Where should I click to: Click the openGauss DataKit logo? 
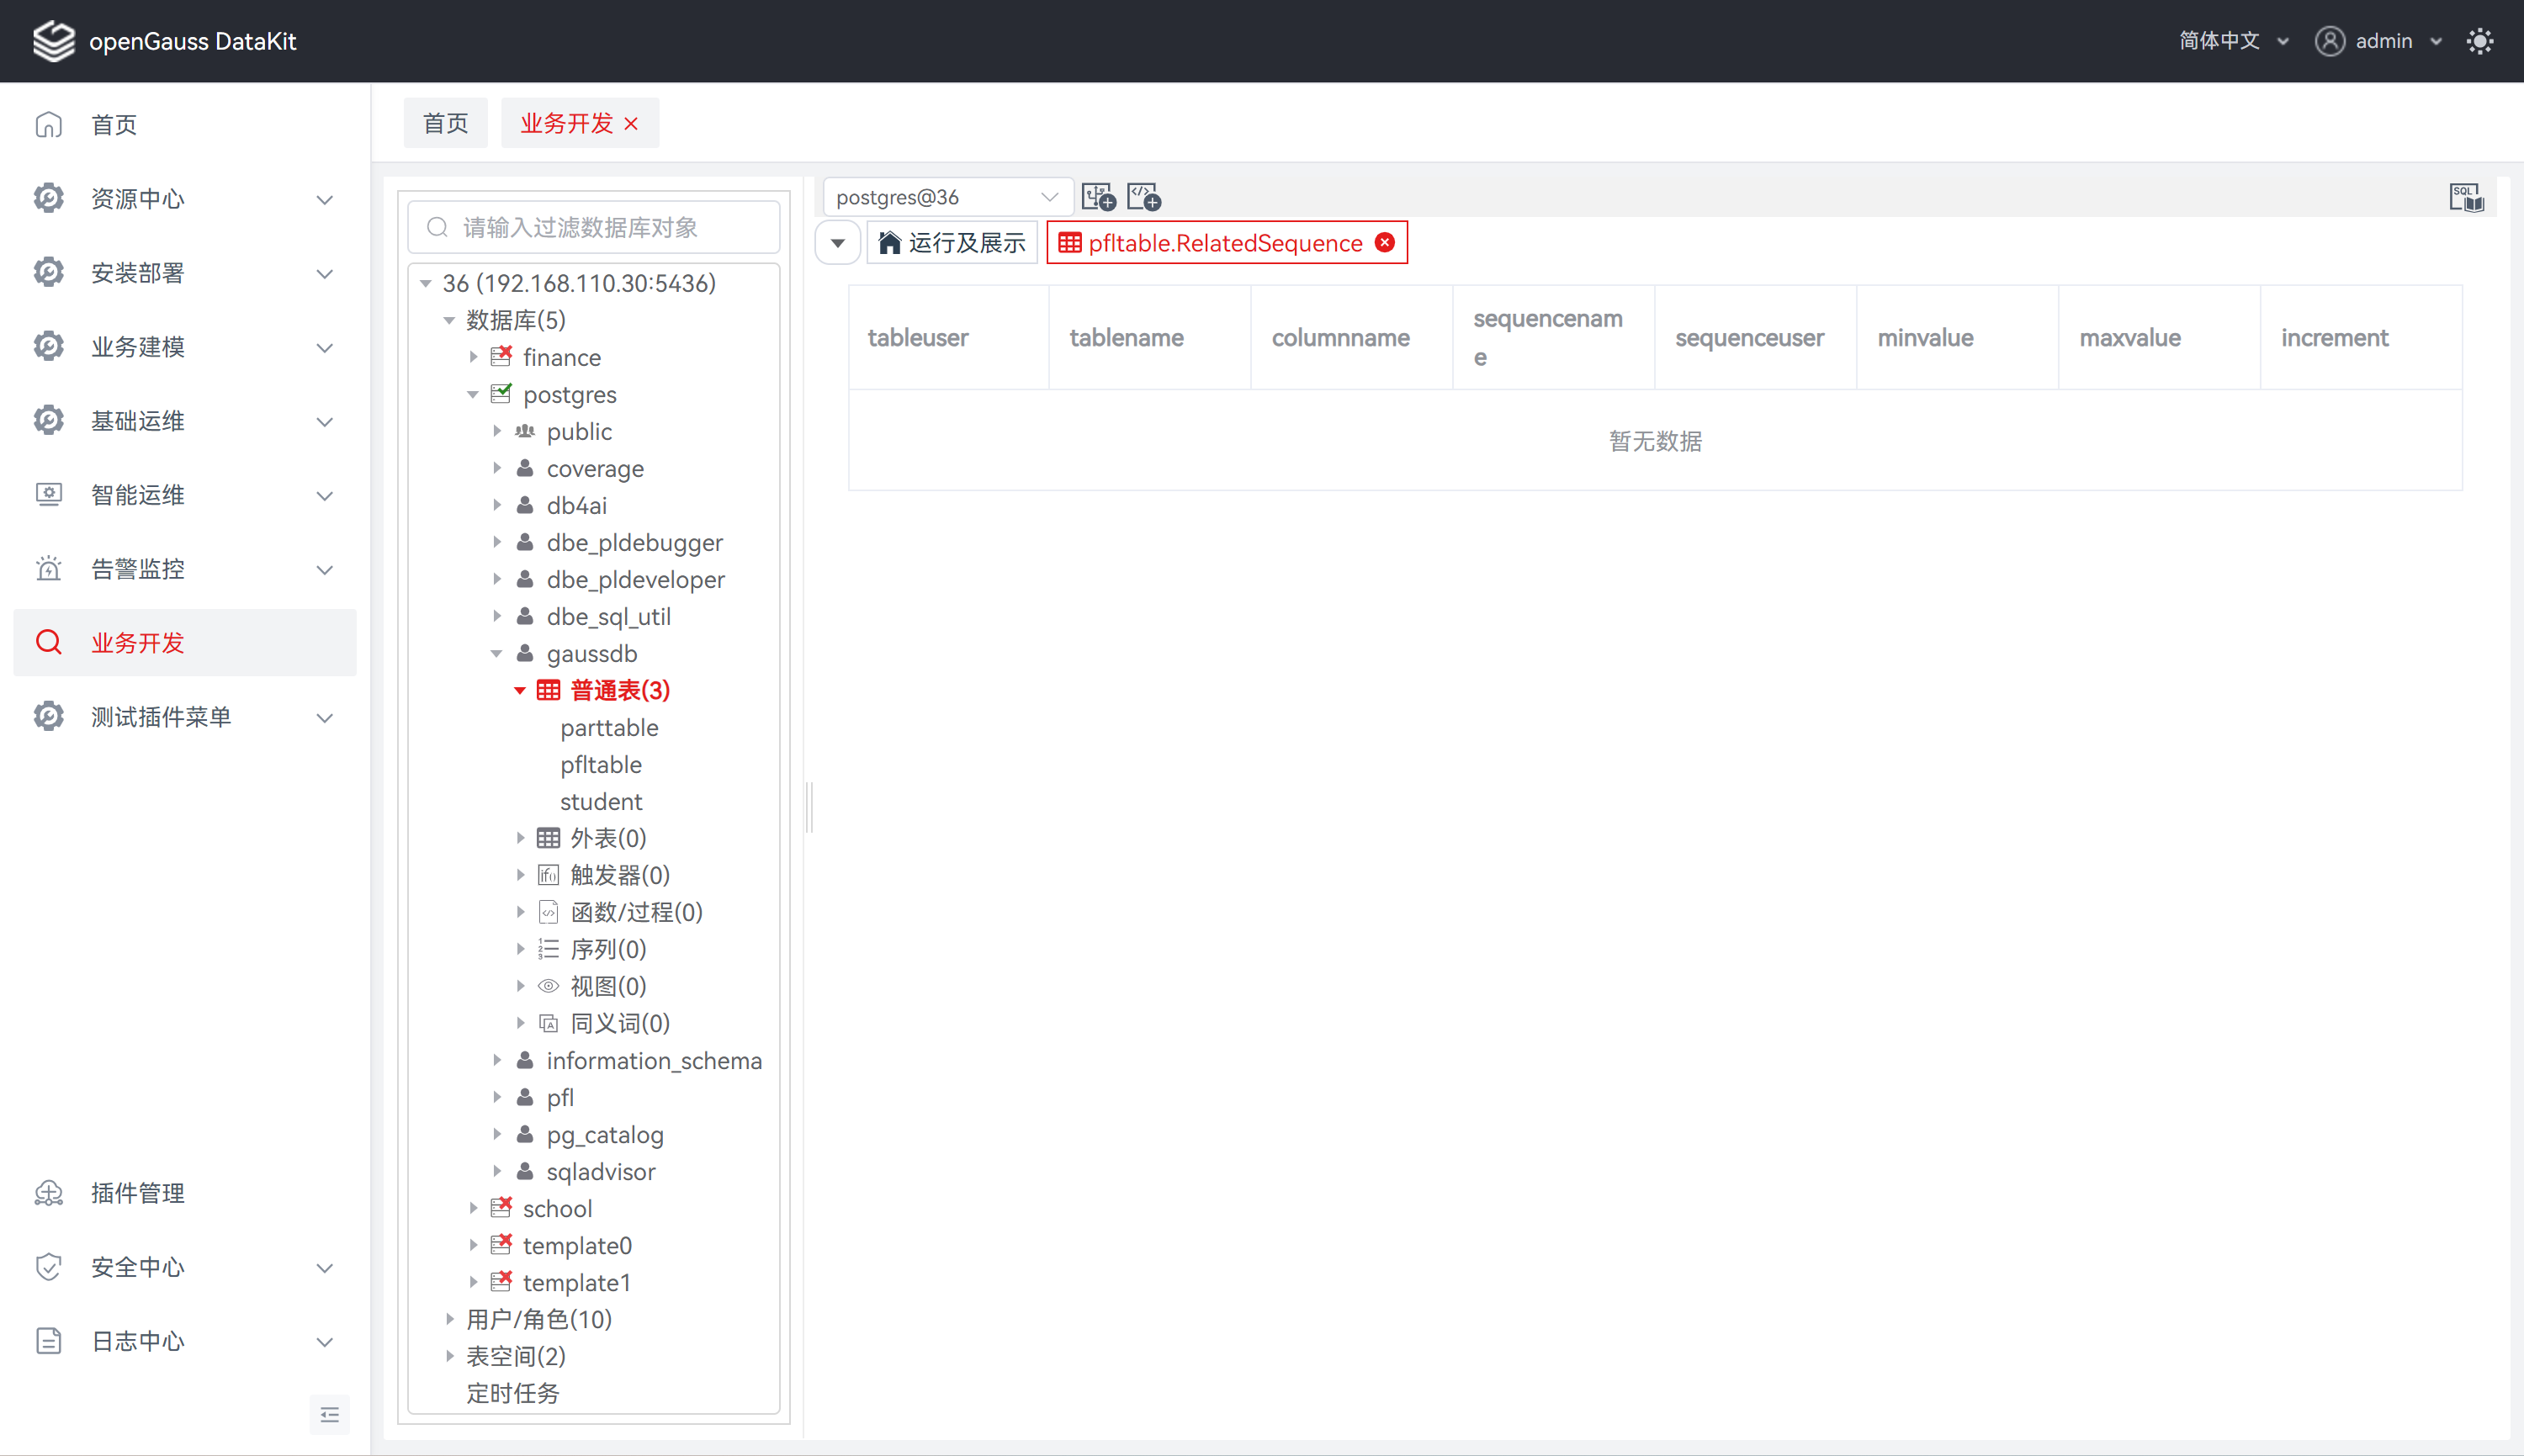coord(54,41)
